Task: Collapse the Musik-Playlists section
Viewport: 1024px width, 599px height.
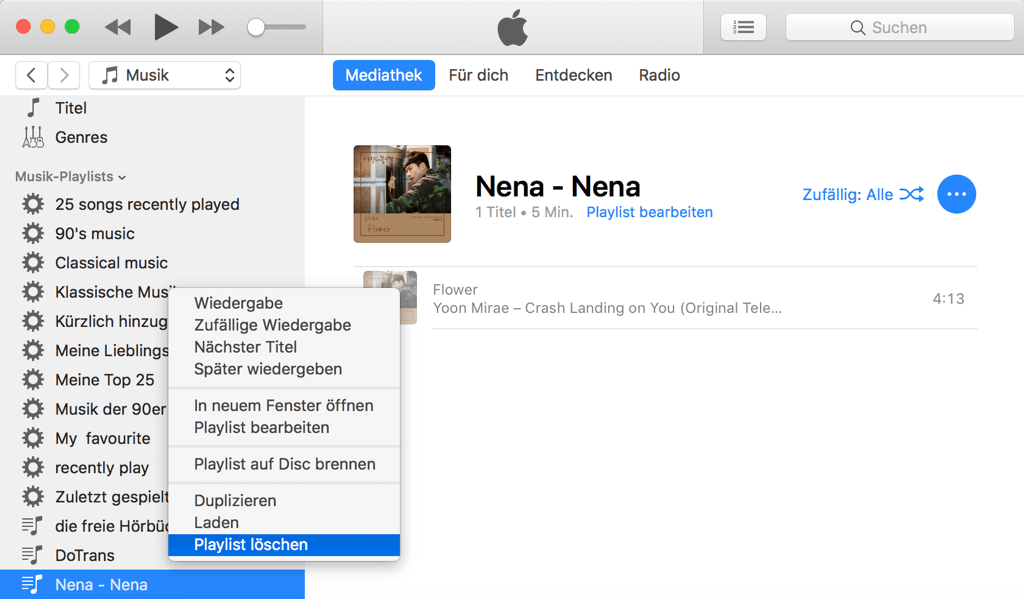Action: pyautogui.click(x=71, y=176)
